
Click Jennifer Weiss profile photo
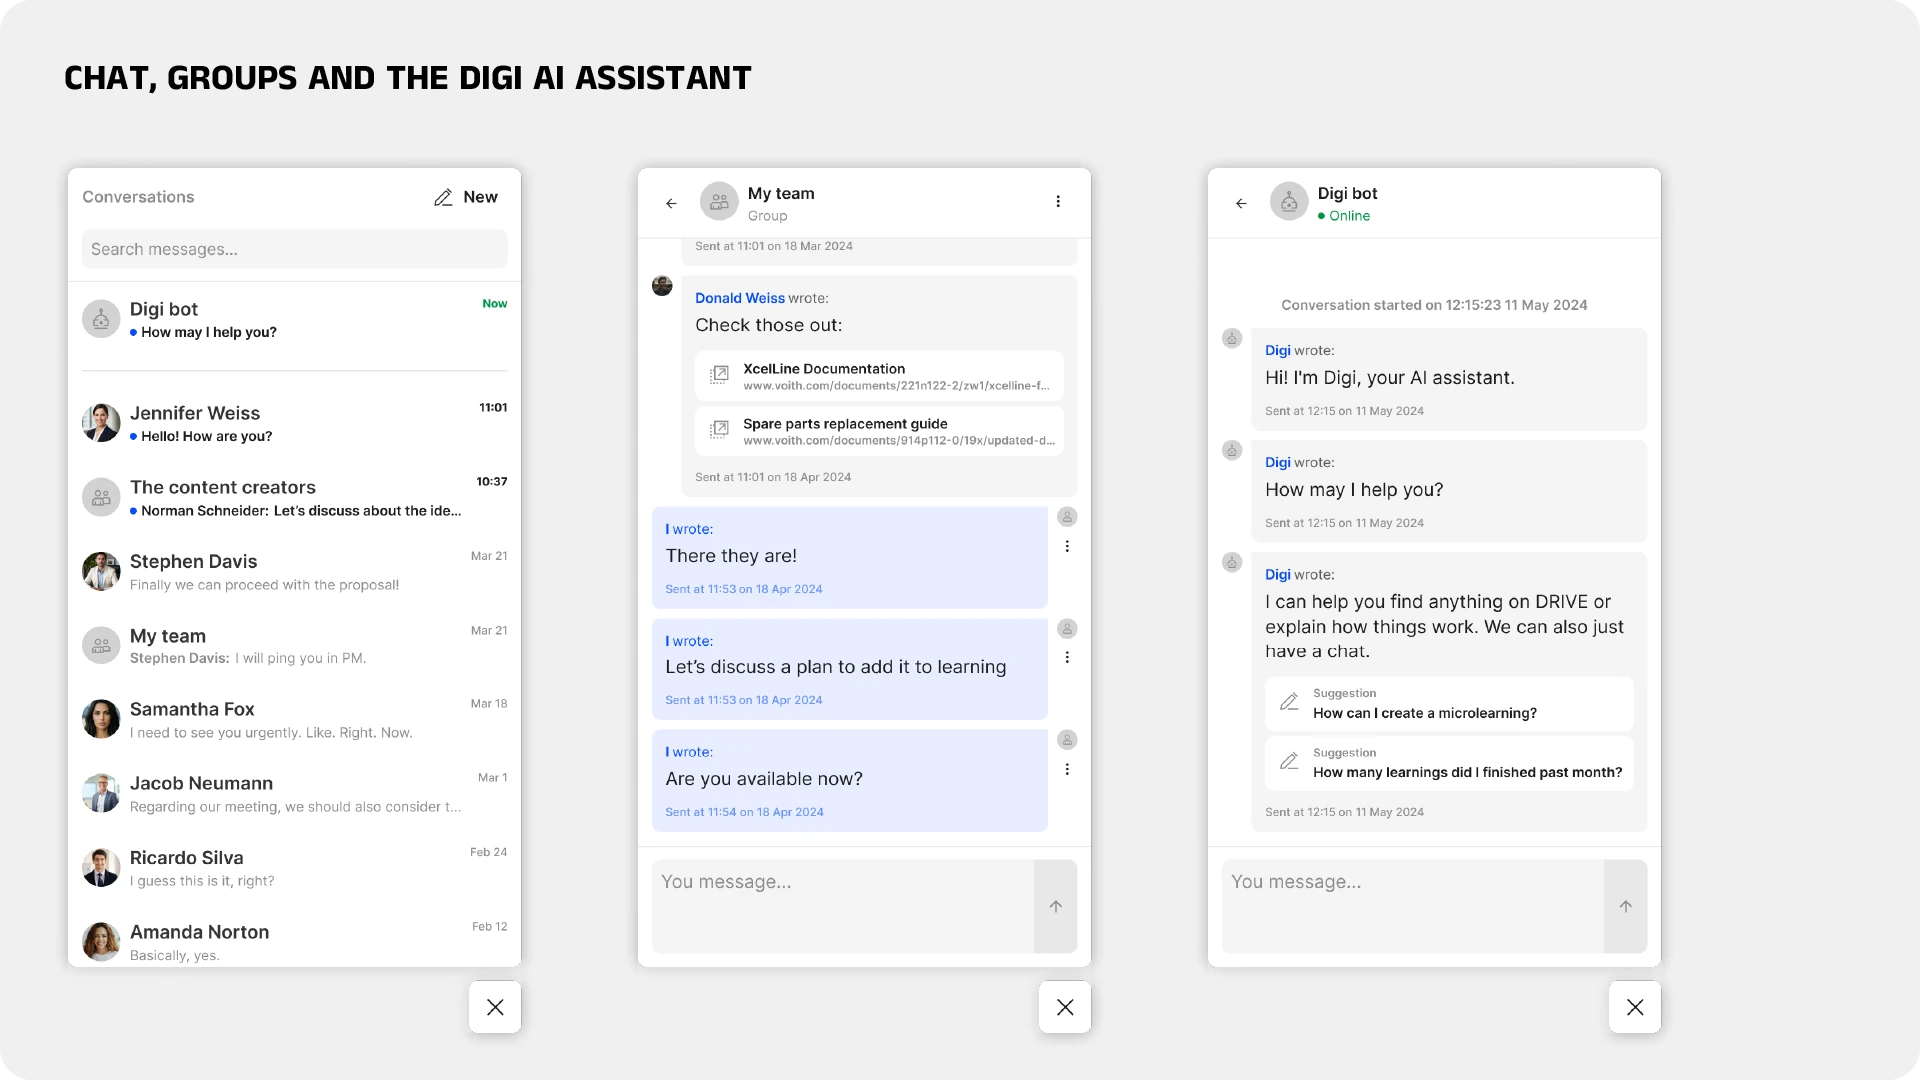(x=101, y=423)
